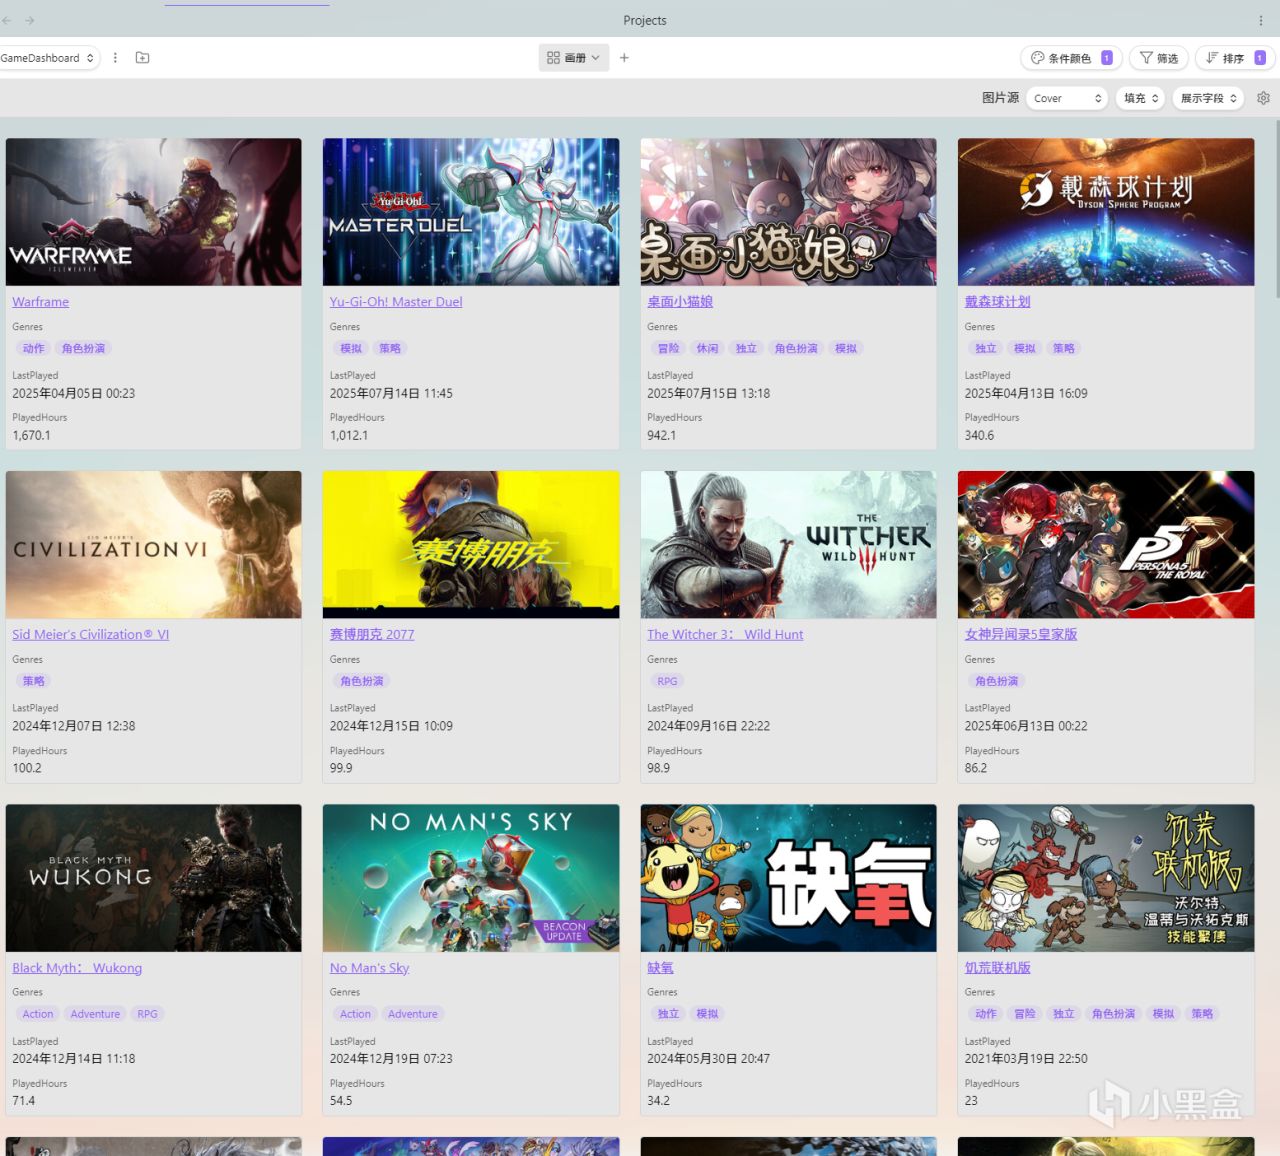Click the 动作 tag on Warframe card

(x=34, y=349)
